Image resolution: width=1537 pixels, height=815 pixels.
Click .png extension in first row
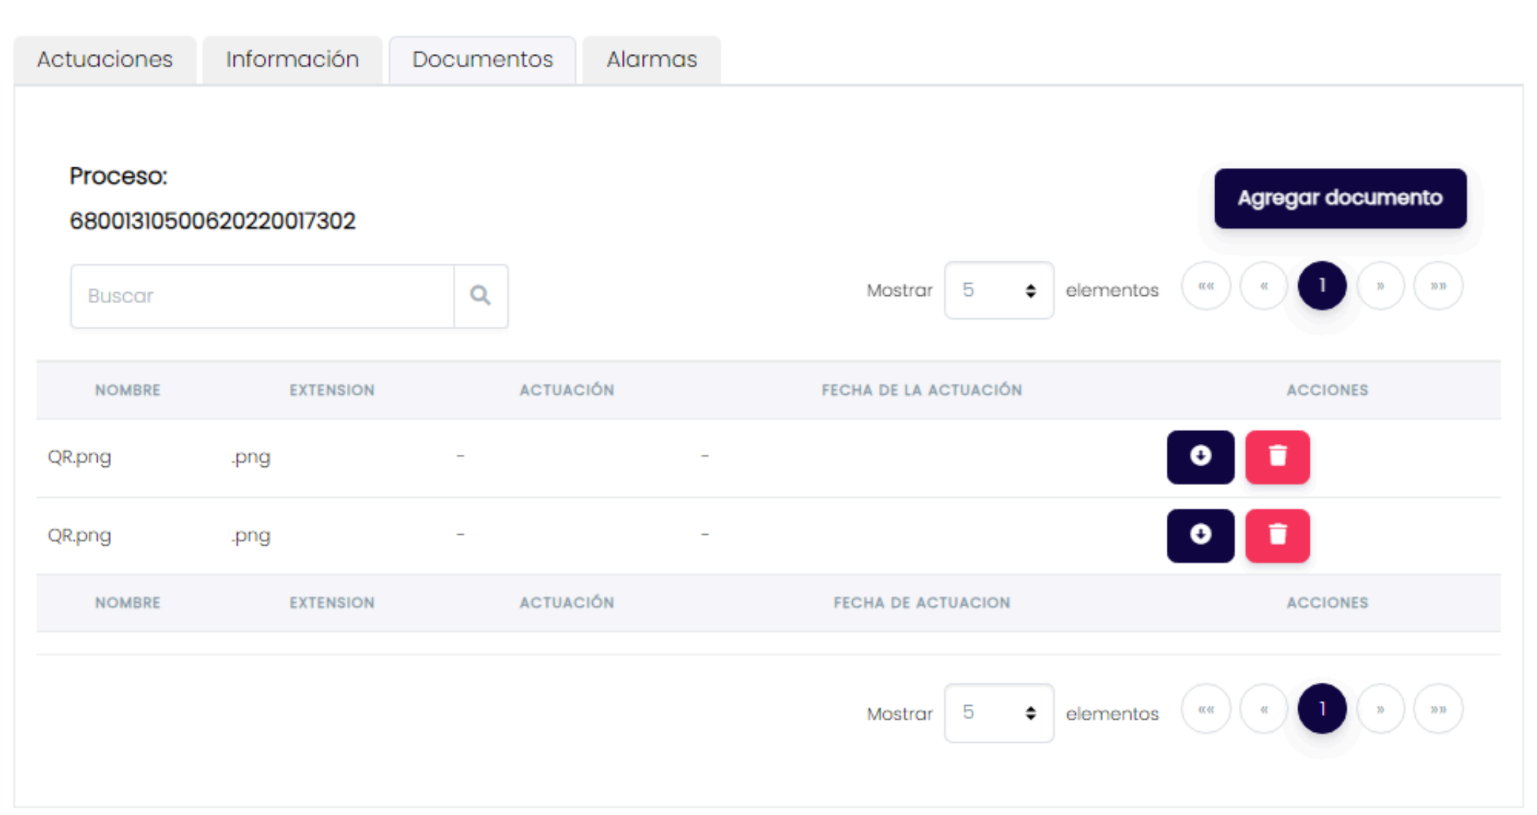[x=251, y=457]
